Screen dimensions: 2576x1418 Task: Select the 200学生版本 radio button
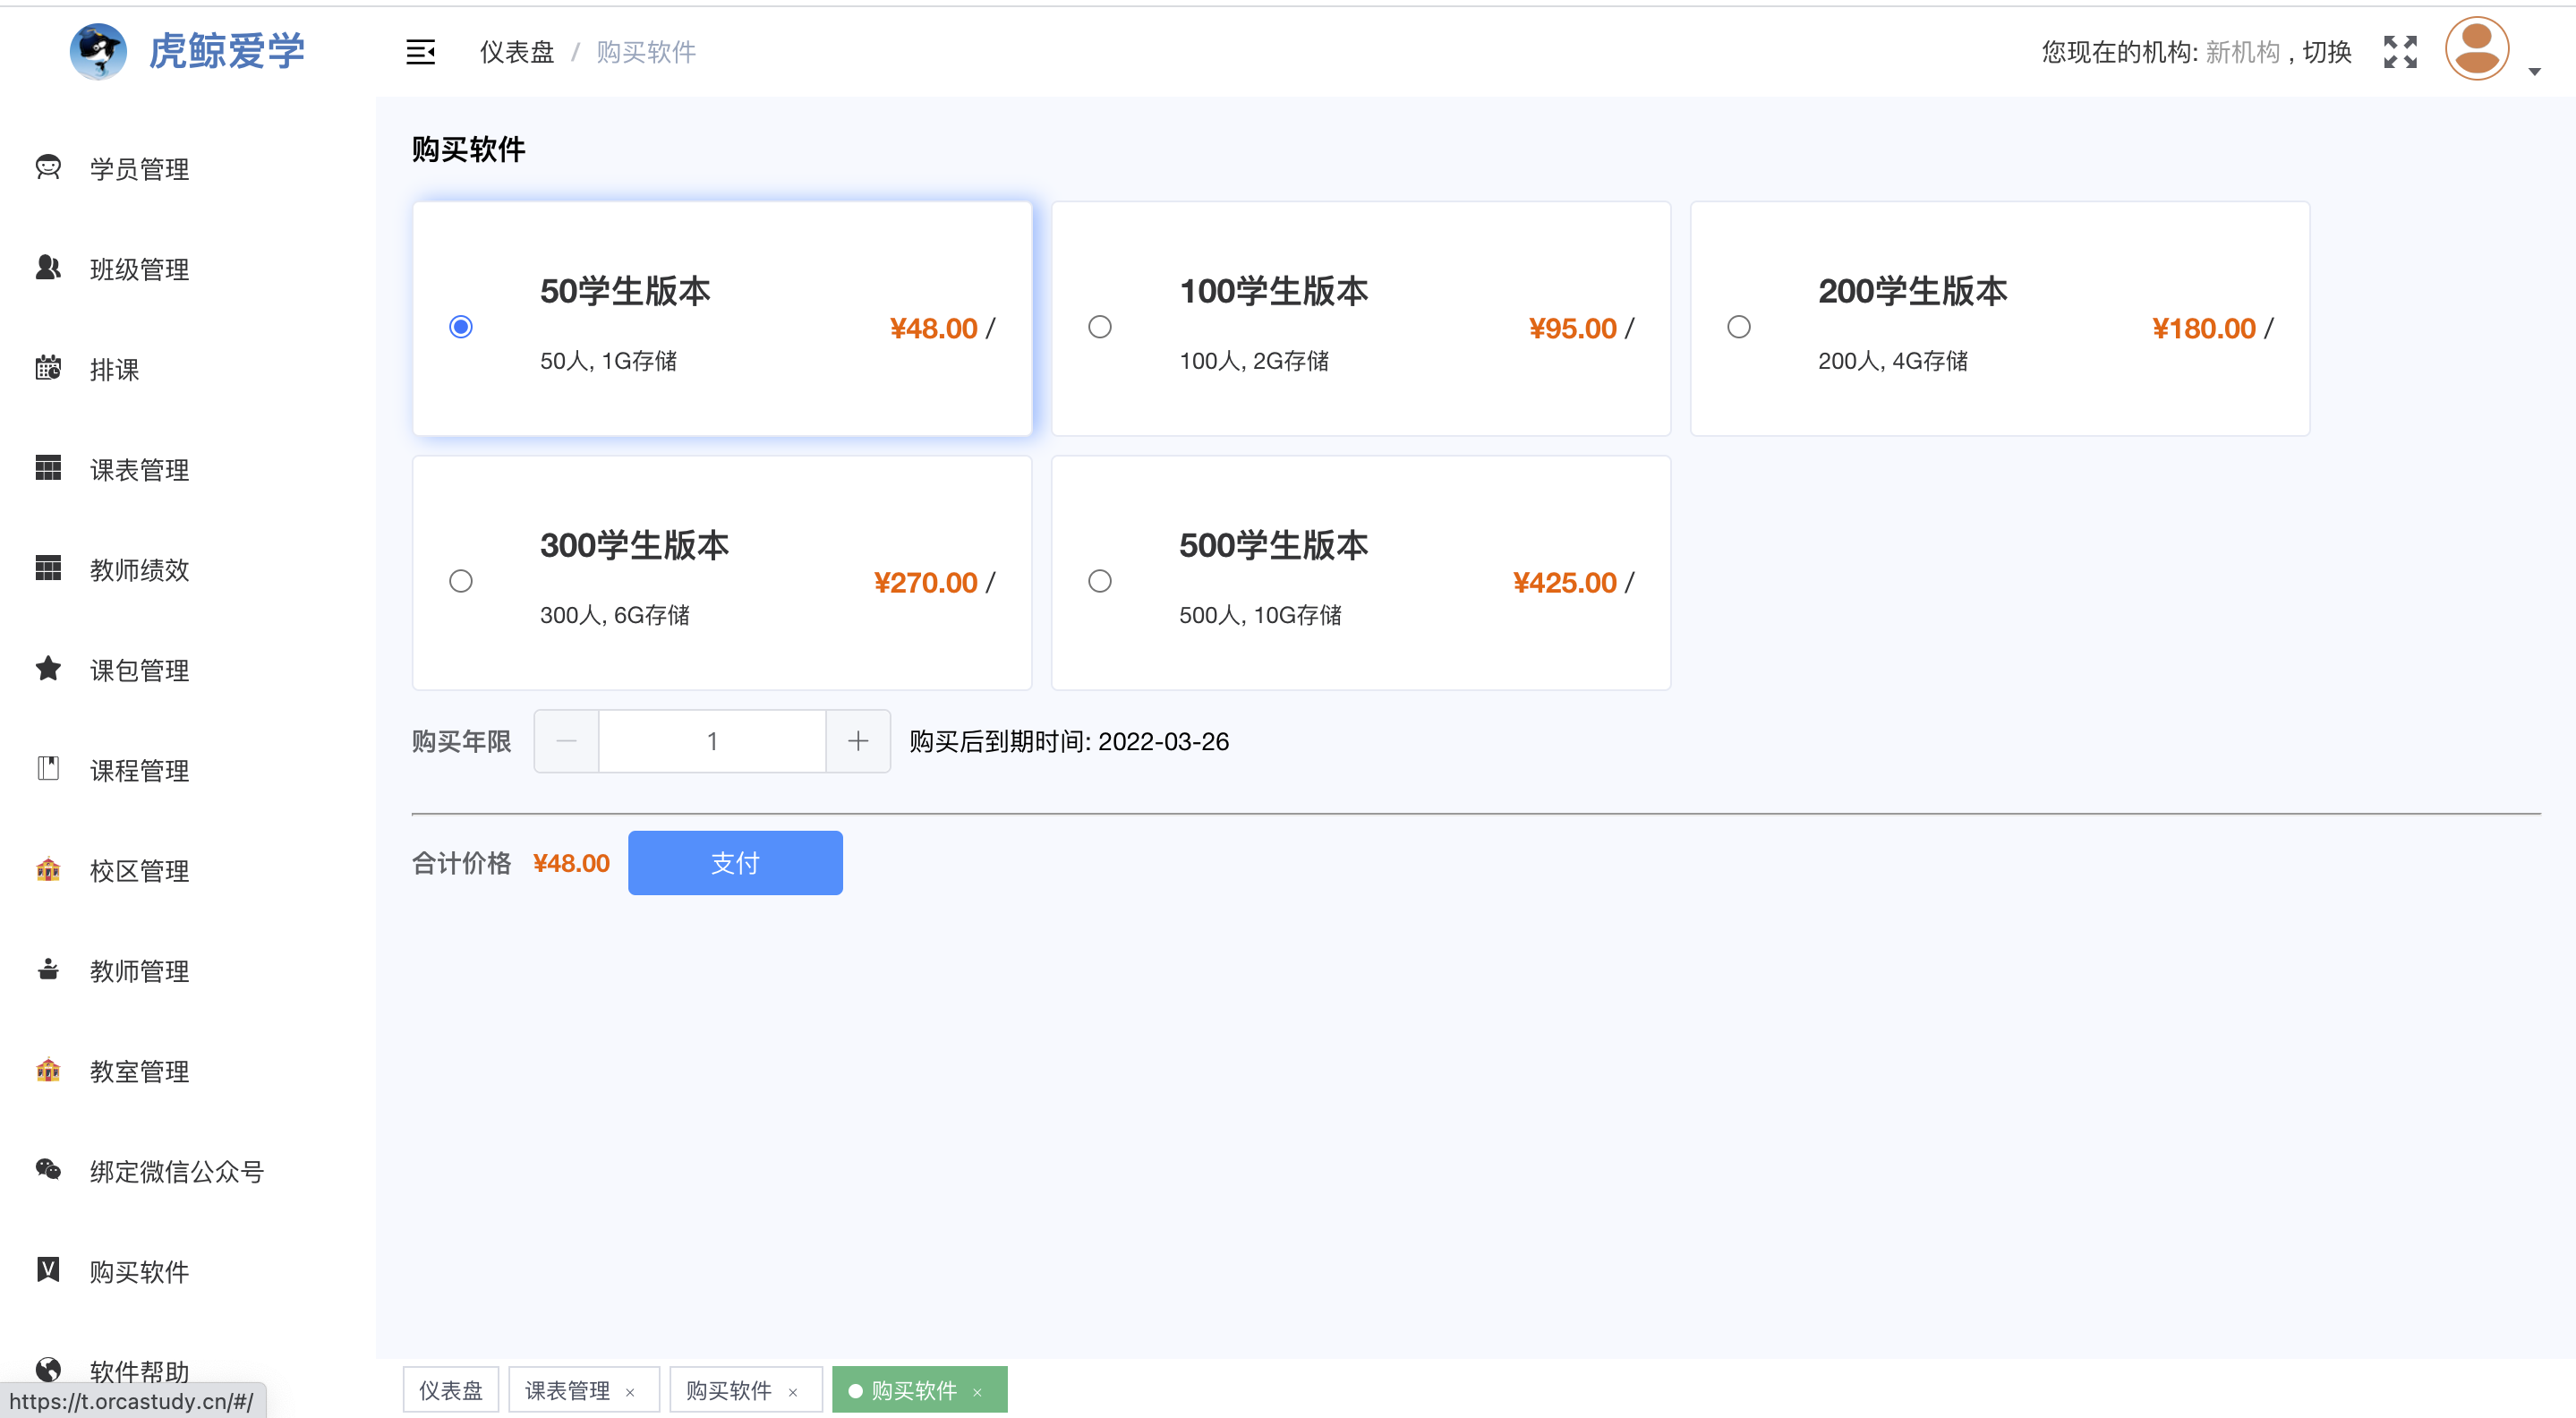(1738, 327)
